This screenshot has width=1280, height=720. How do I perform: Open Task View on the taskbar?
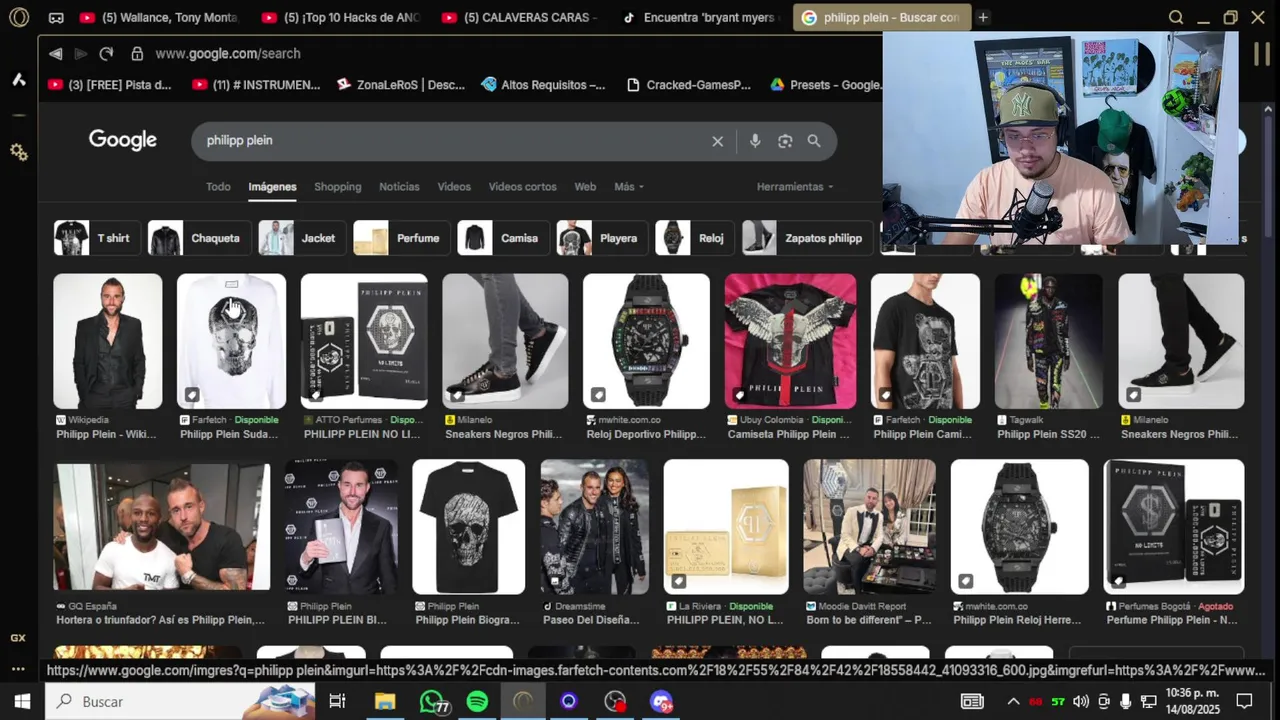point(337,702)
